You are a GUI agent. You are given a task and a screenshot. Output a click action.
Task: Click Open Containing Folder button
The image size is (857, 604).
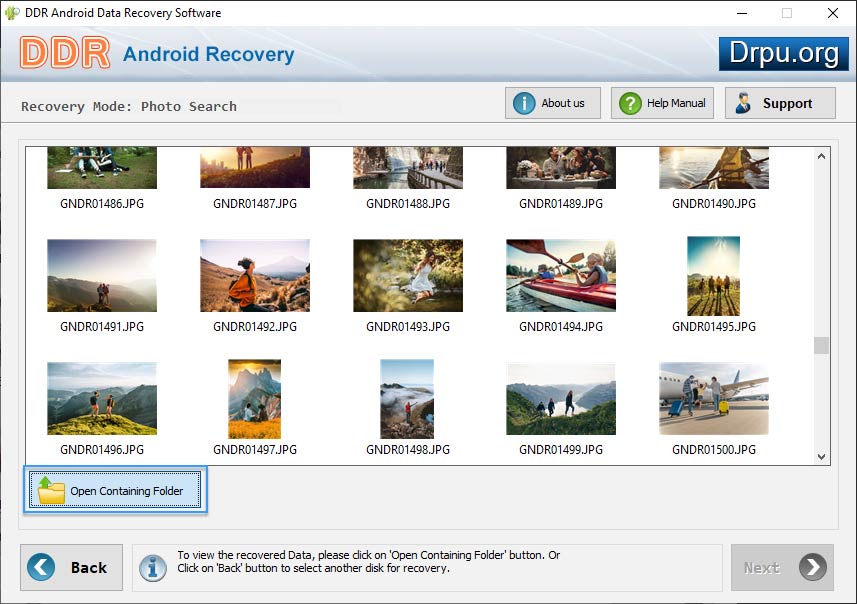pos(115,490)
